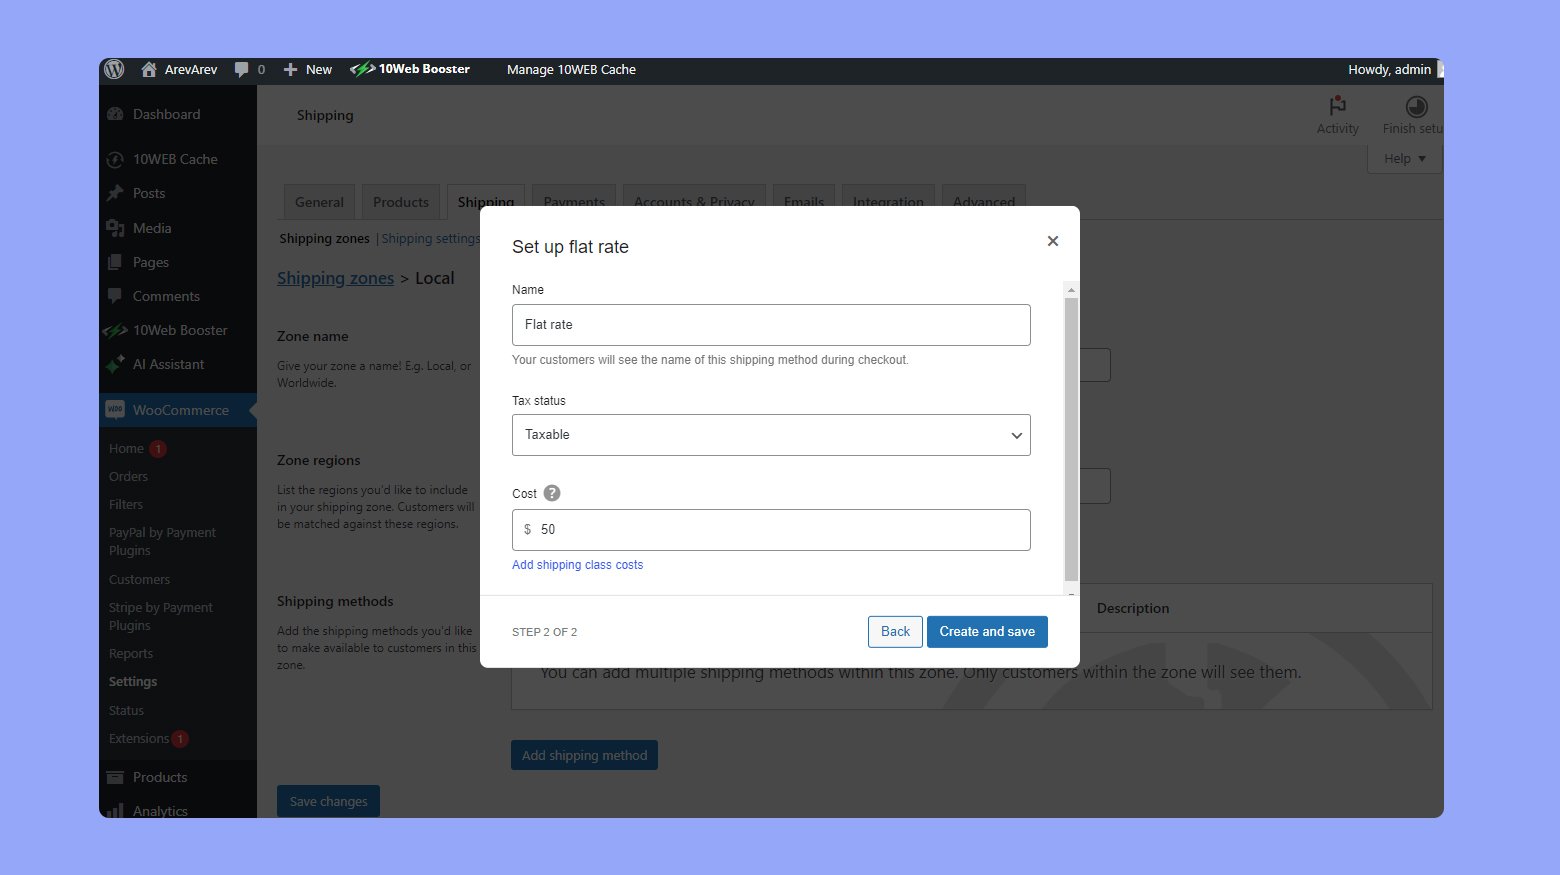Expand the Help dropdown
1560x875 pixels.
tap(1404, 159)
